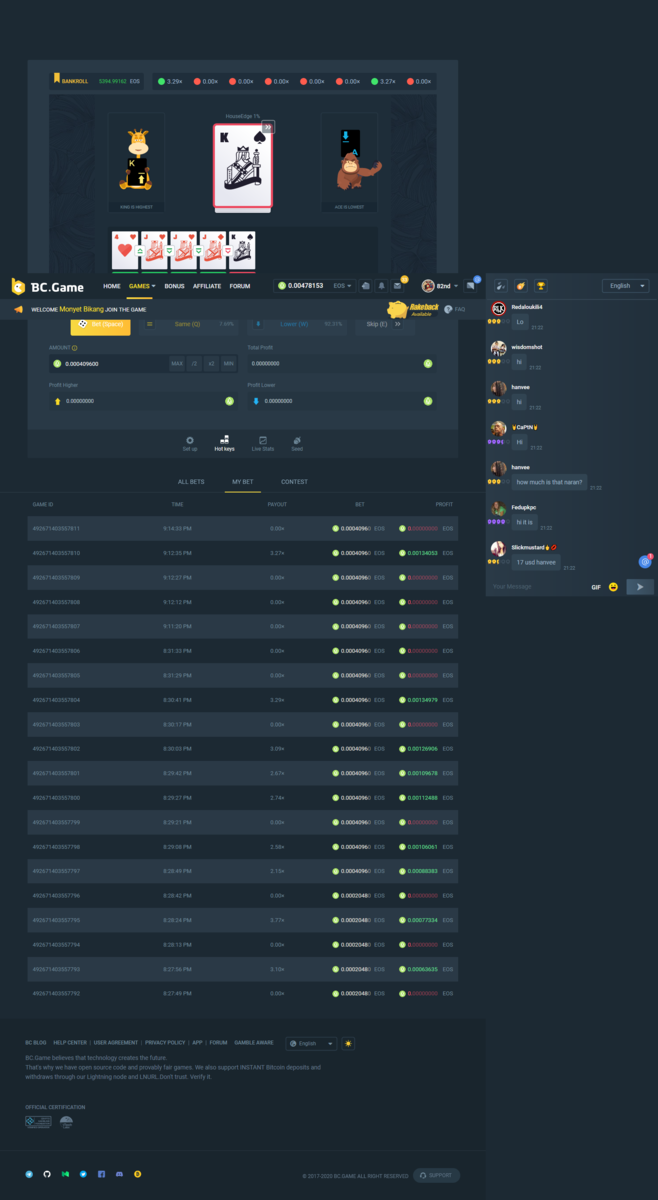
Task: Switch to the All Bets tab
Action: [191, 482]
